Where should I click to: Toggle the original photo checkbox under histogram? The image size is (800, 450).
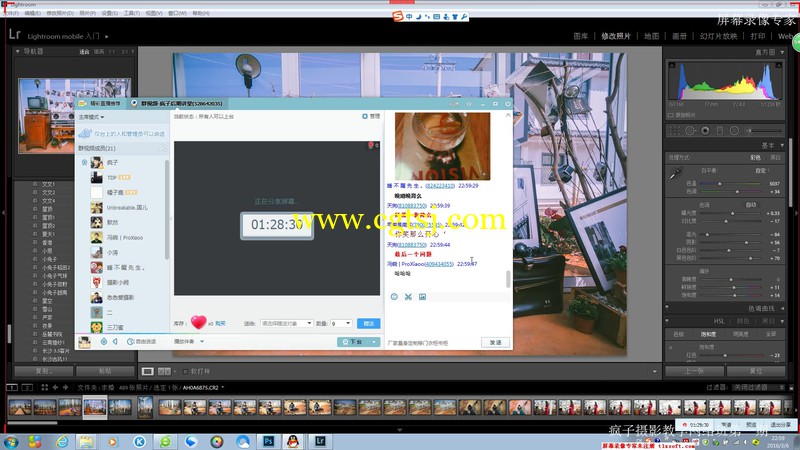(x=671, y=115)
